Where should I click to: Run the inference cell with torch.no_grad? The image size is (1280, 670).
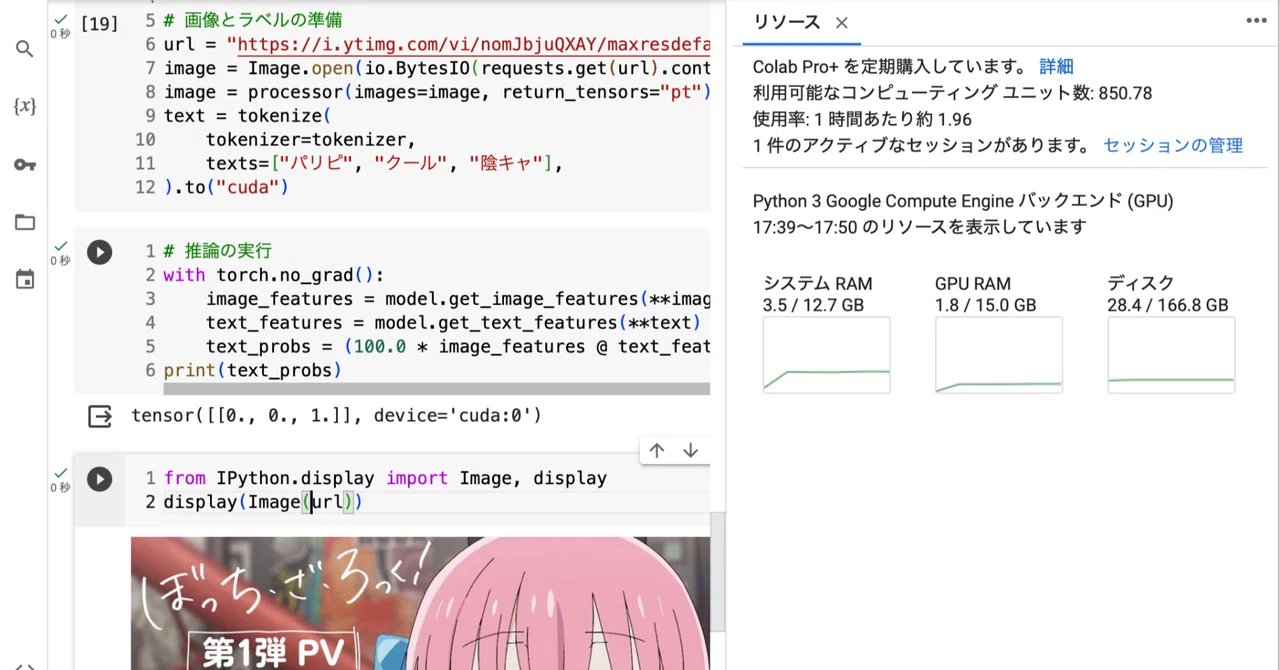pyautogui.click(x=99, y=252)
